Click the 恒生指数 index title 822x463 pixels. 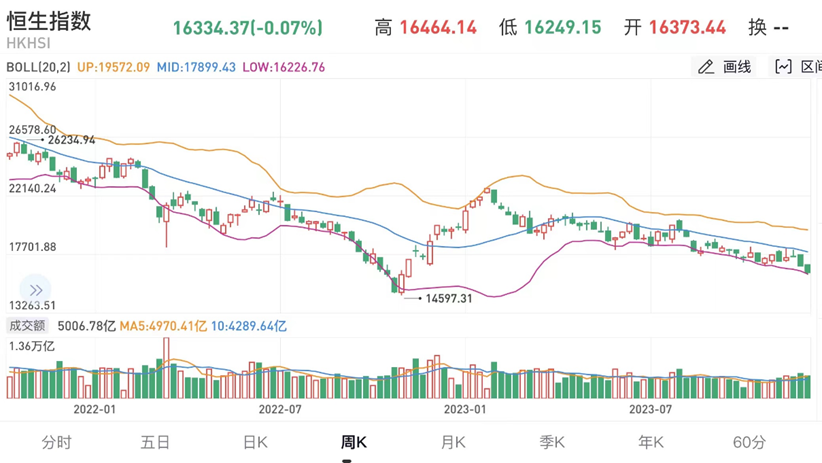point(49,21)
